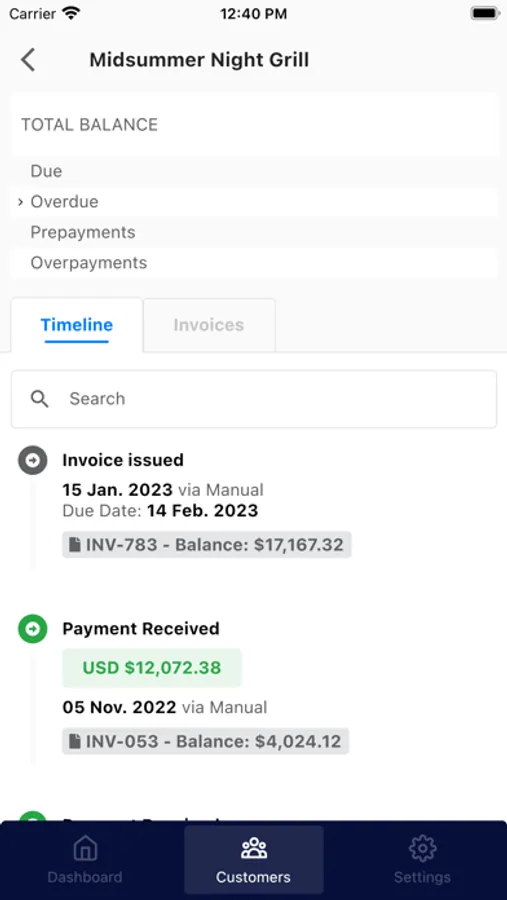
Task: Click the search magnifier icon
Action: [40, 399]
